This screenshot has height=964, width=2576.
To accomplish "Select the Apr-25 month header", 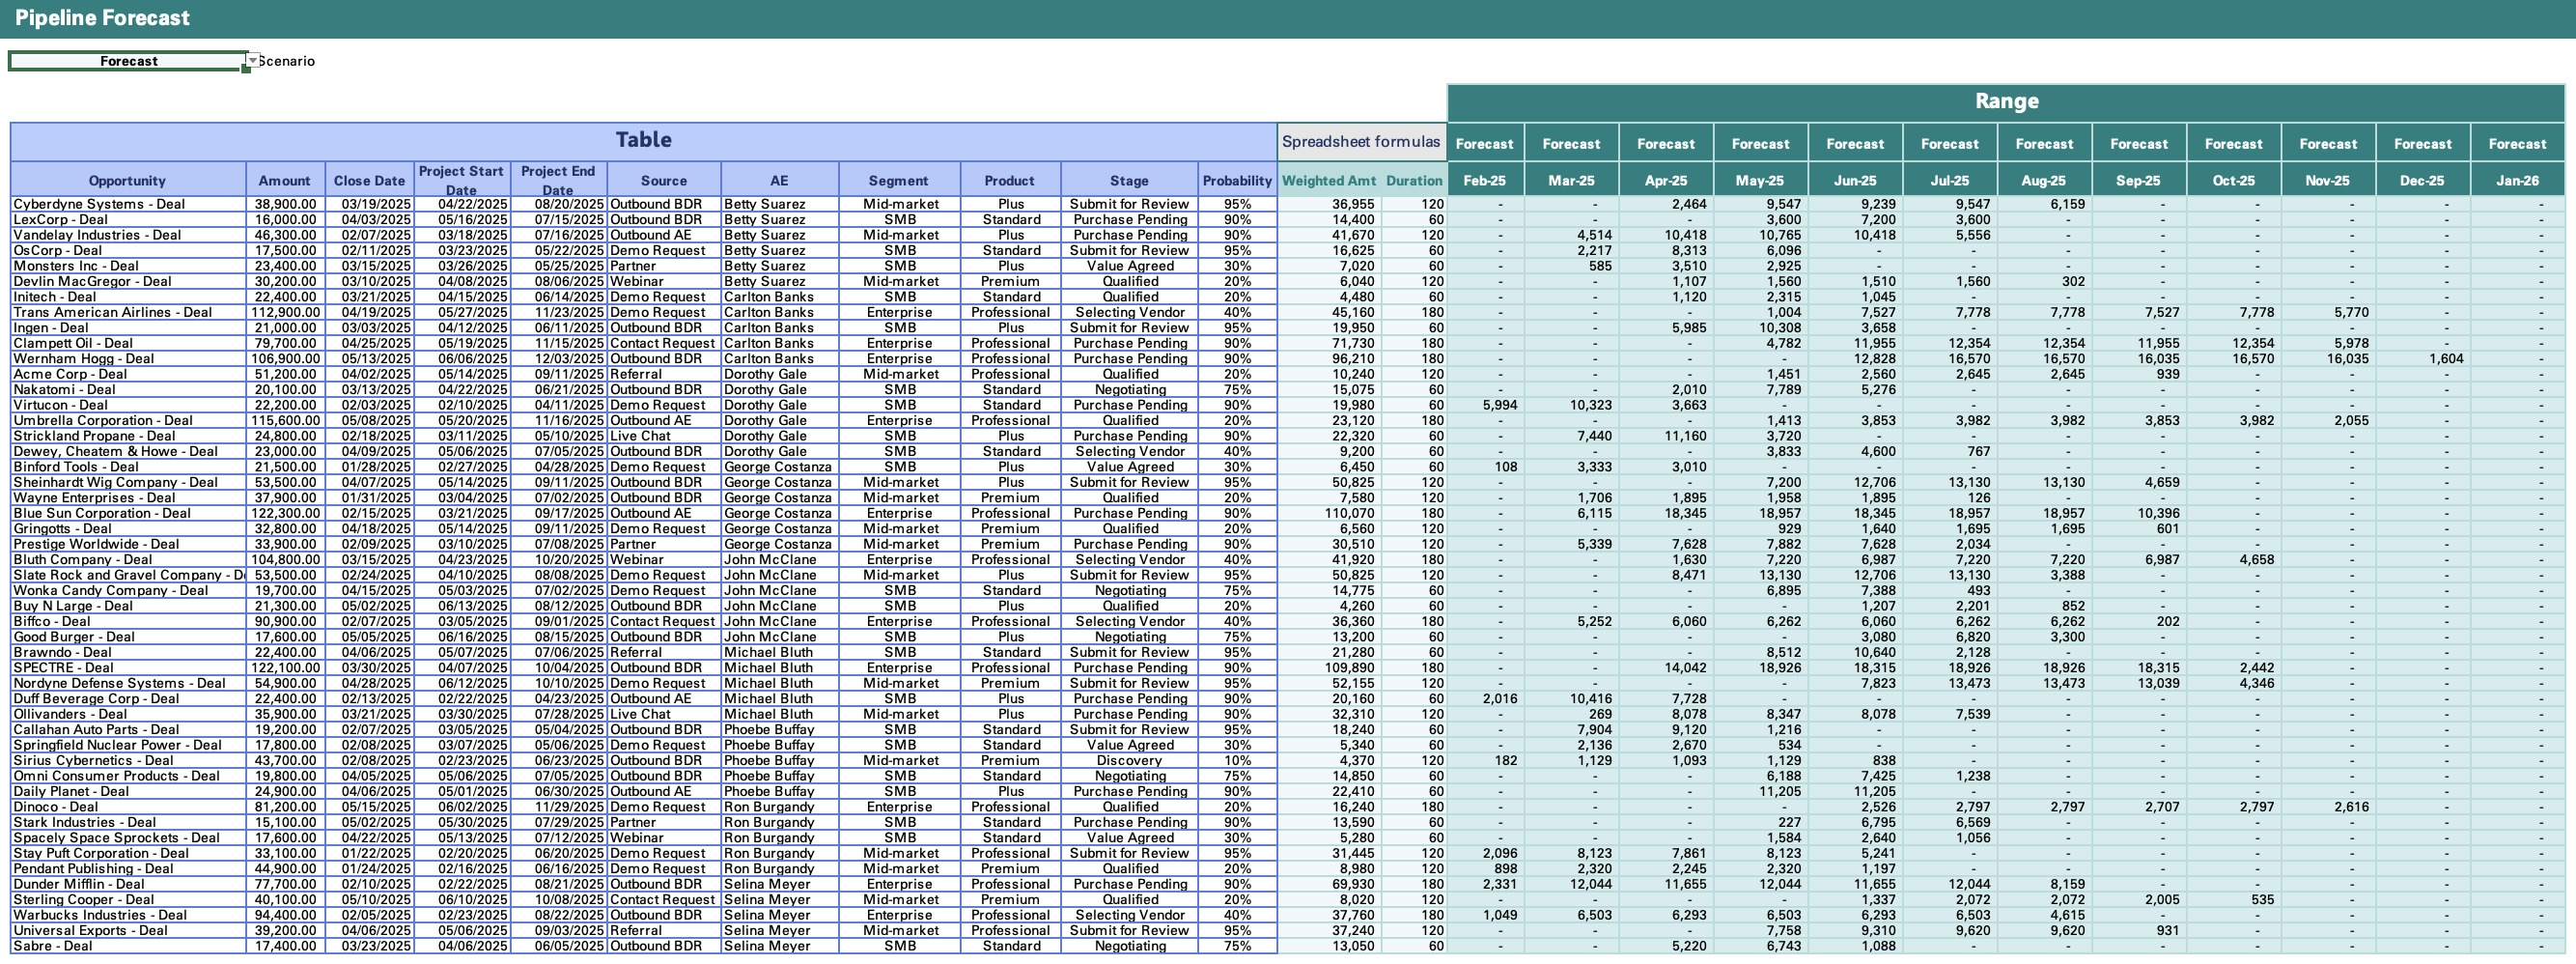I will tap(1666, 180).
